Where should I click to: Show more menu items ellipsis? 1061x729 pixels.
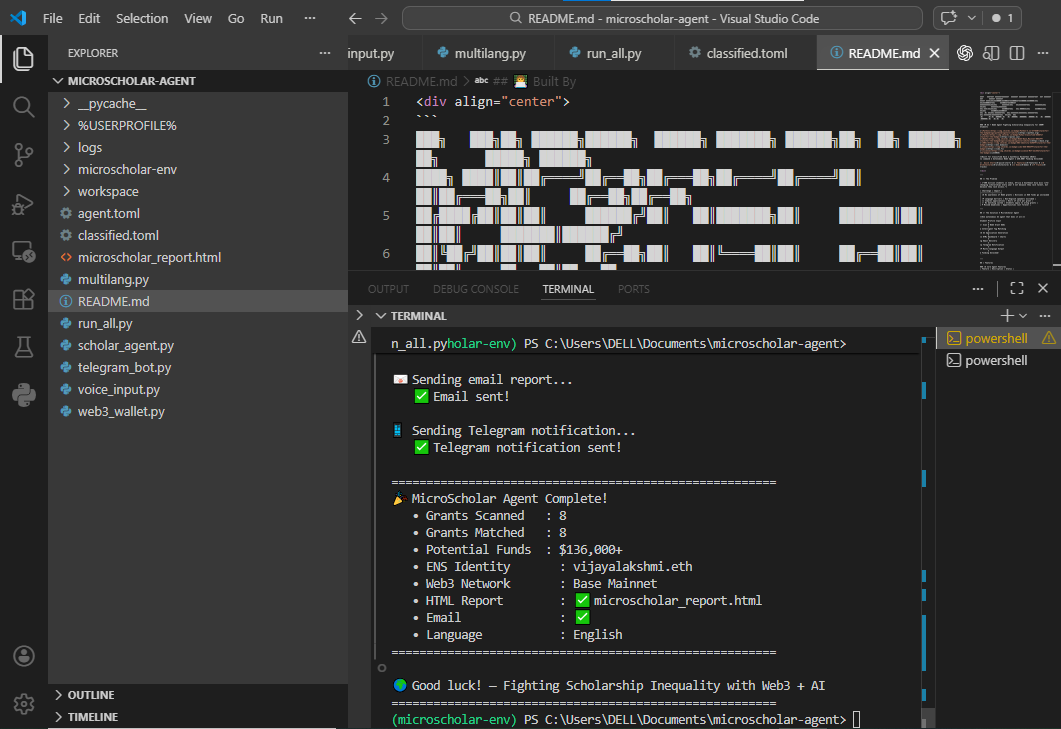pos(310,18)
